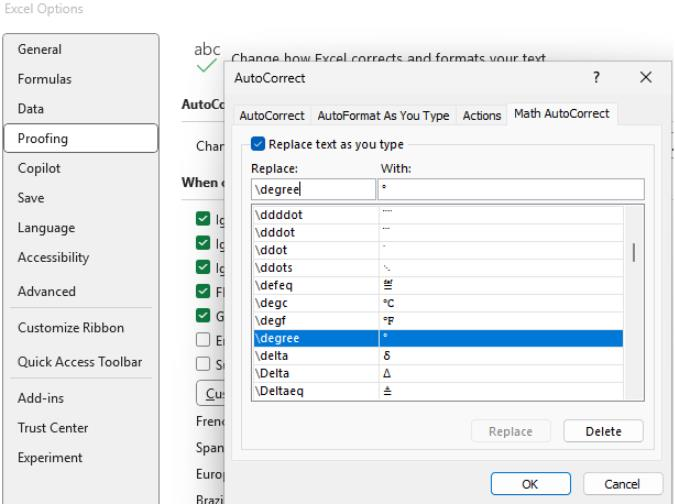The height and width of the screenshot is (504, 675).
Task: Select the lowercase \delta entry
Action: [x=438, y=356]
